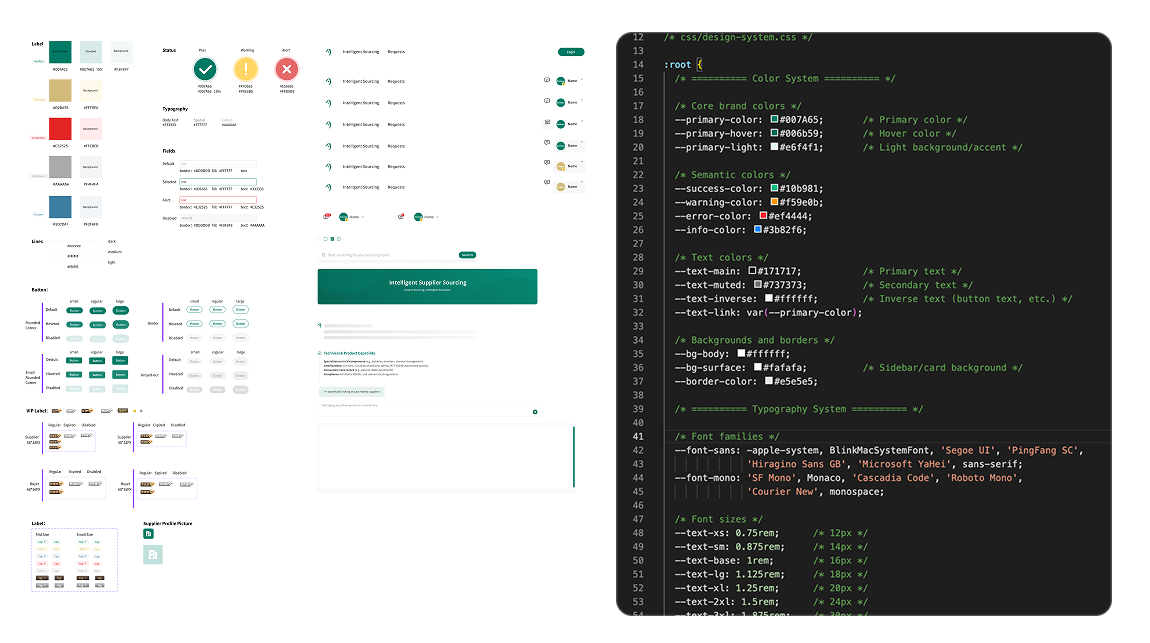Click the magnifier icon in the sourcing search bar
This screenshot has height=643, width=1150.
click(323, 255)
